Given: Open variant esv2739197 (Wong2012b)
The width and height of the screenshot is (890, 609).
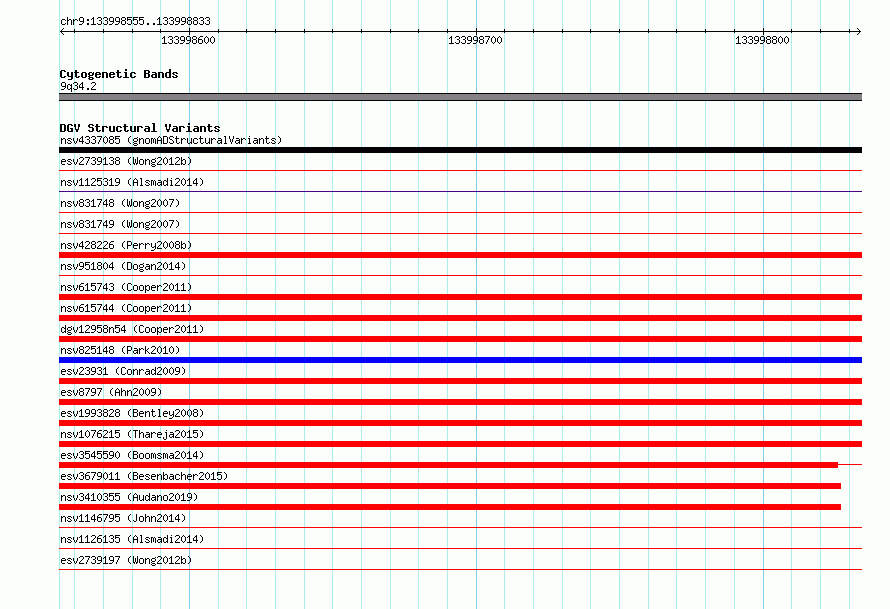Looking at the screenshot, I should click(x=126, y=560).
